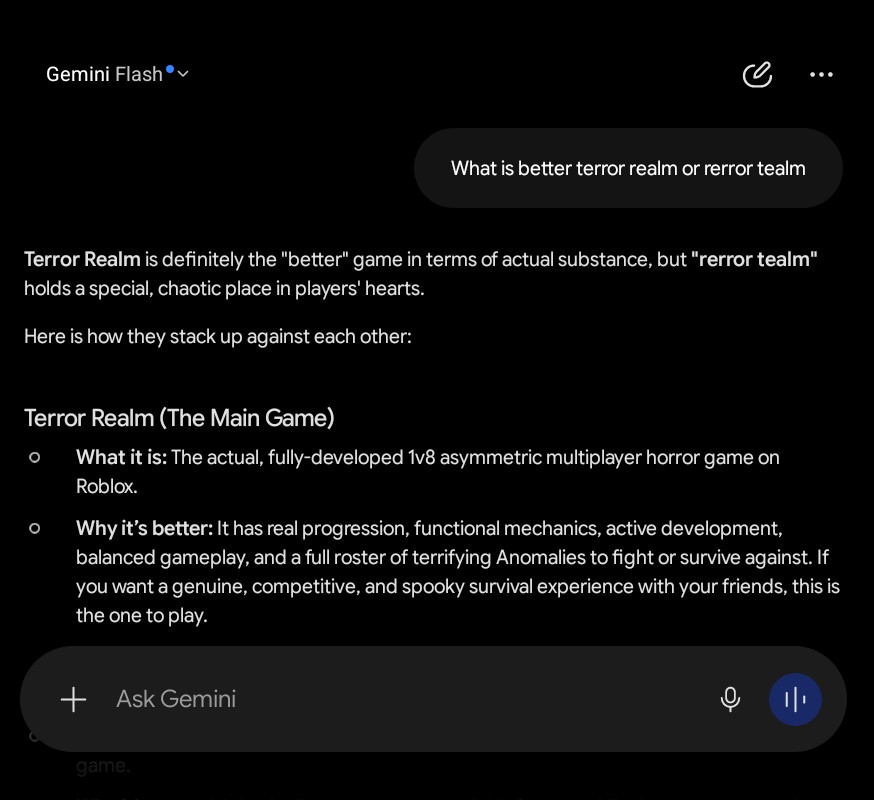Click bold 'Terror Realm' at response start
The height and width of the screenshot is (800, 874).
point(82,260)
